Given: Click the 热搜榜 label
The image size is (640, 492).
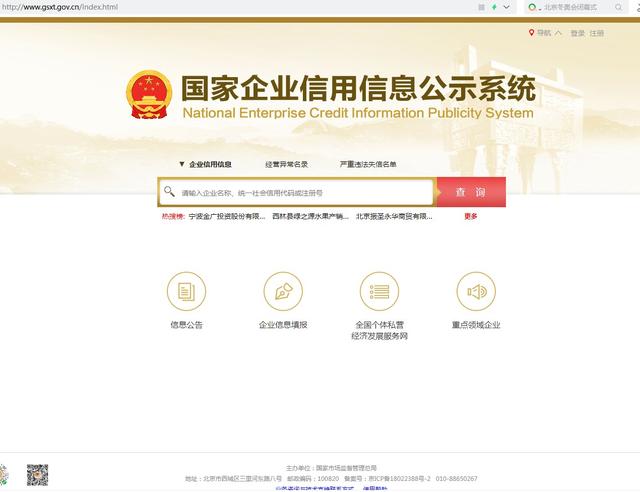Looking at the screenshot, I should 173,216.
